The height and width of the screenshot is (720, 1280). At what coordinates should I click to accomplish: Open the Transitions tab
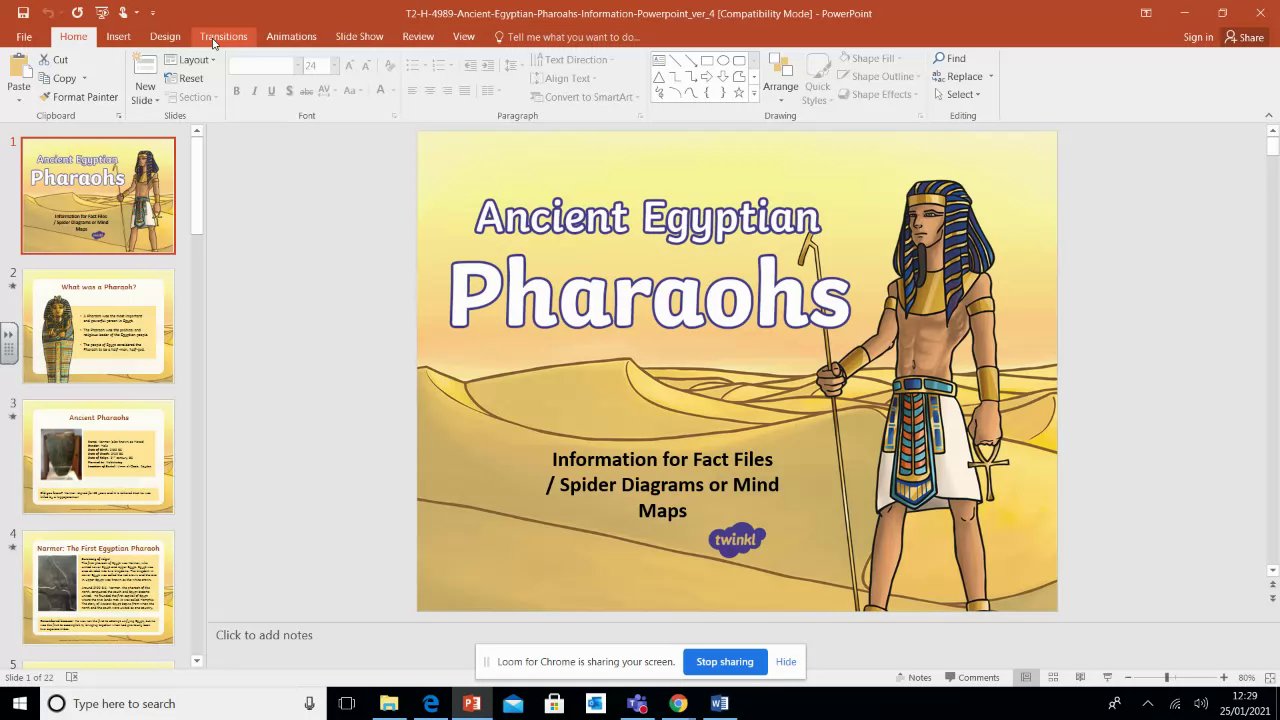(223, 37)
